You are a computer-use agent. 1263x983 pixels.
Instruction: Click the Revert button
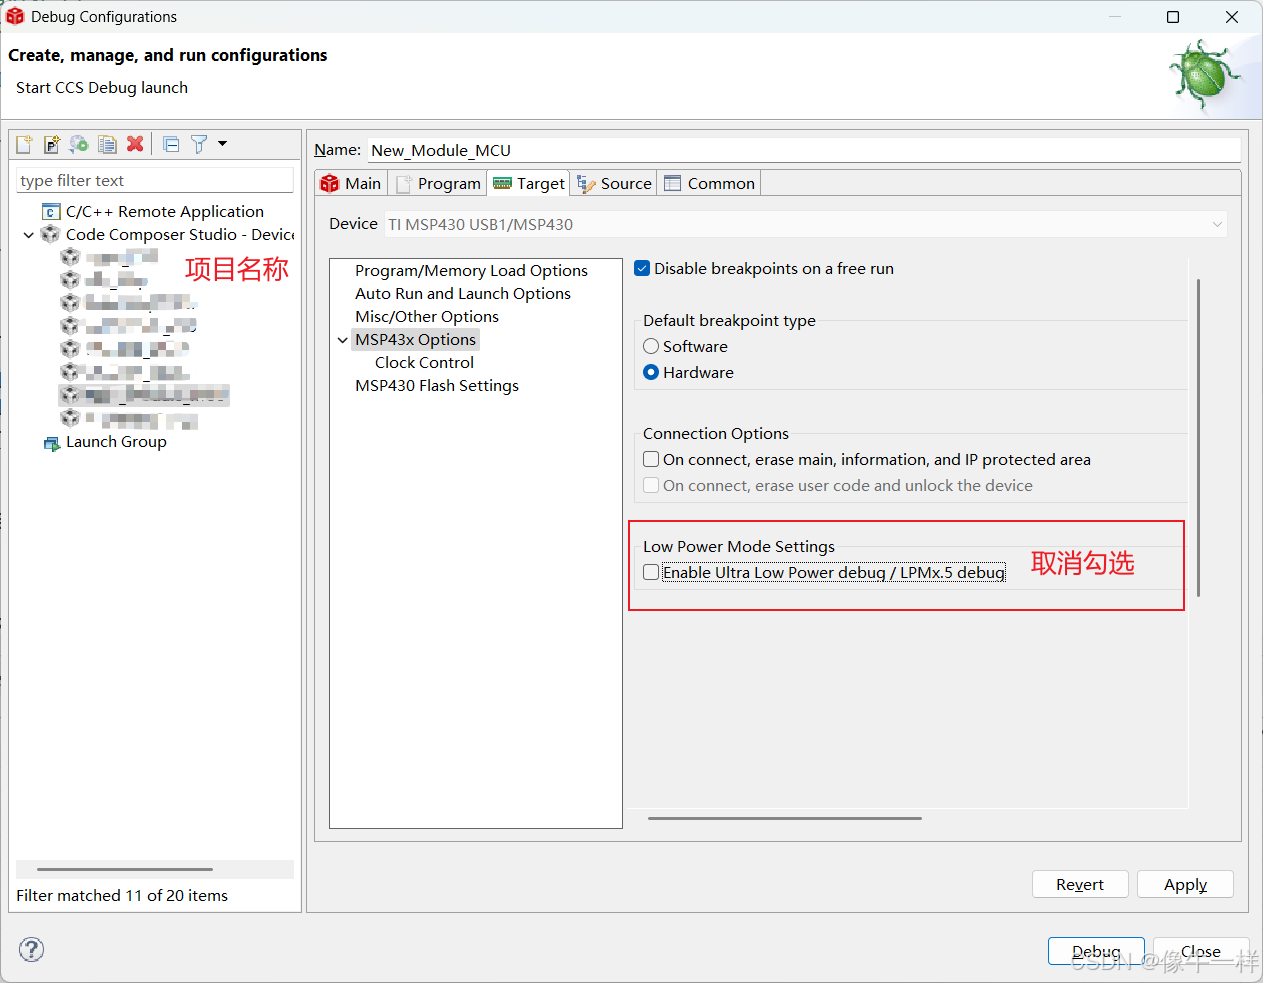[x=1080, y=884]
